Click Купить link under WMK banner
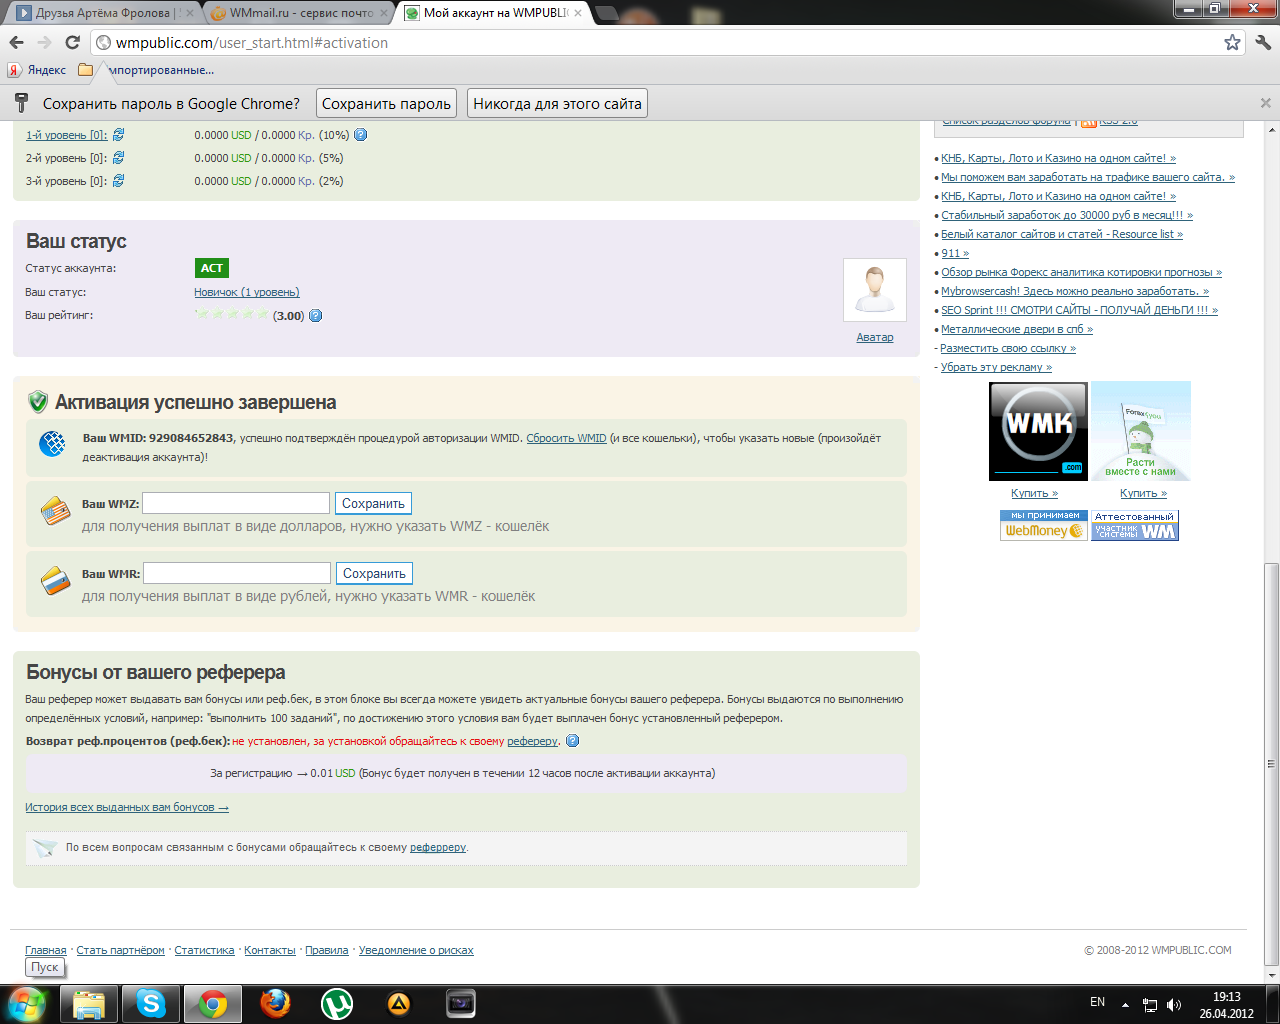This screenshot has width=1280, height=1024. (1034, 493)
